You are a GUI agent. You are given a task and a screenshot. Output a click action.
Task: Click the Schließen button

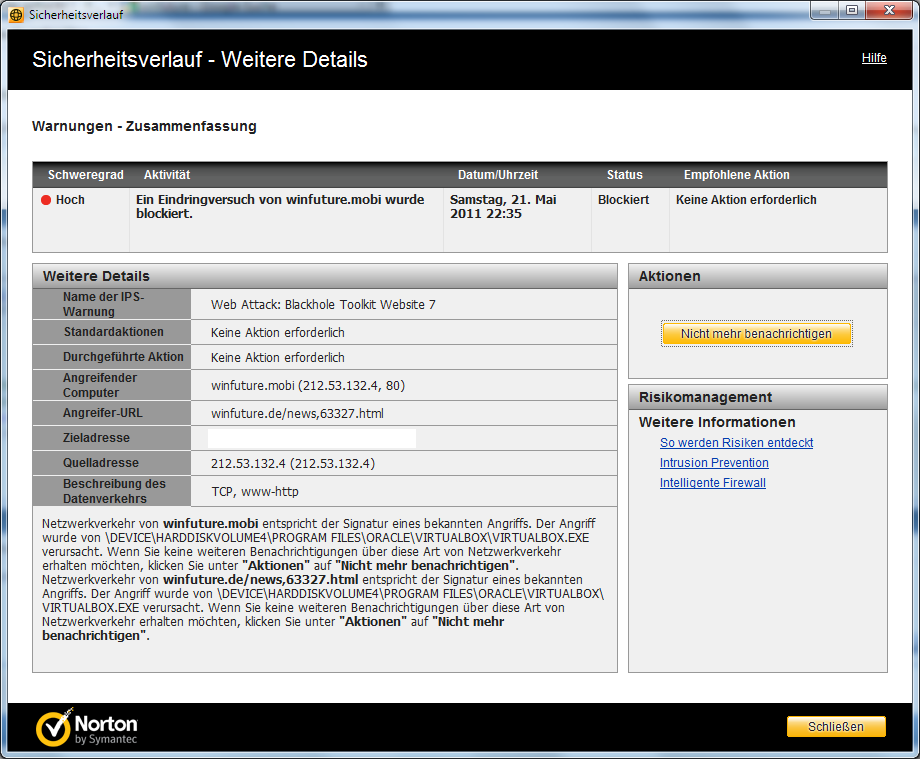836,727
